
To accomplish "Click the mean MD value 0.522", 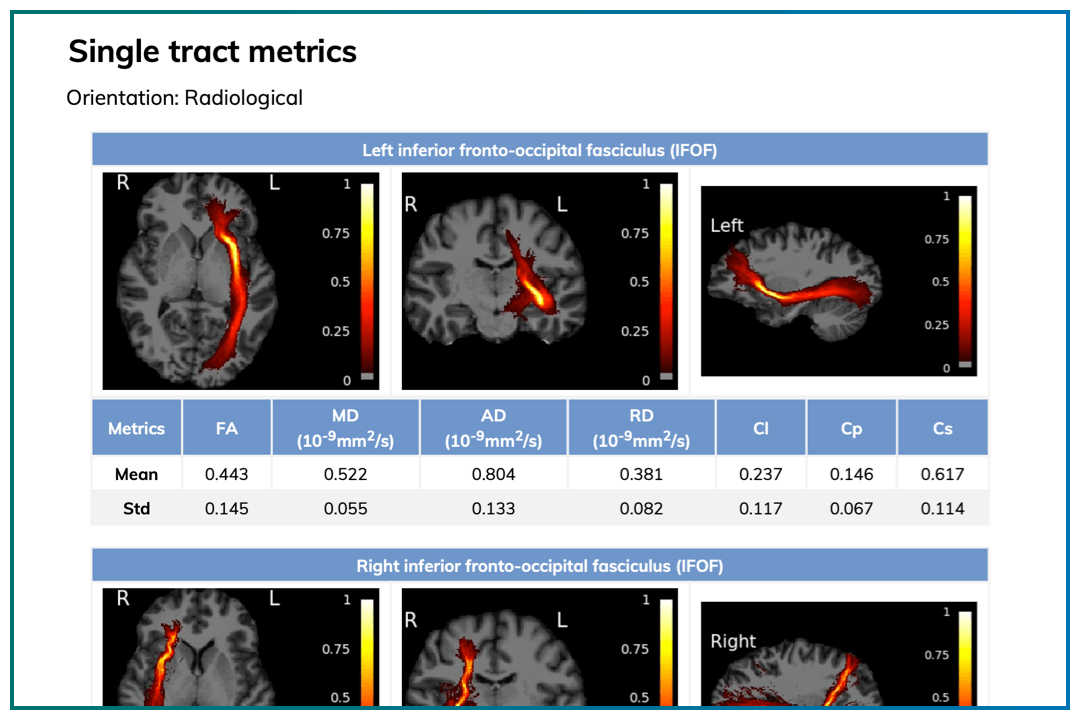I will 345,474.
